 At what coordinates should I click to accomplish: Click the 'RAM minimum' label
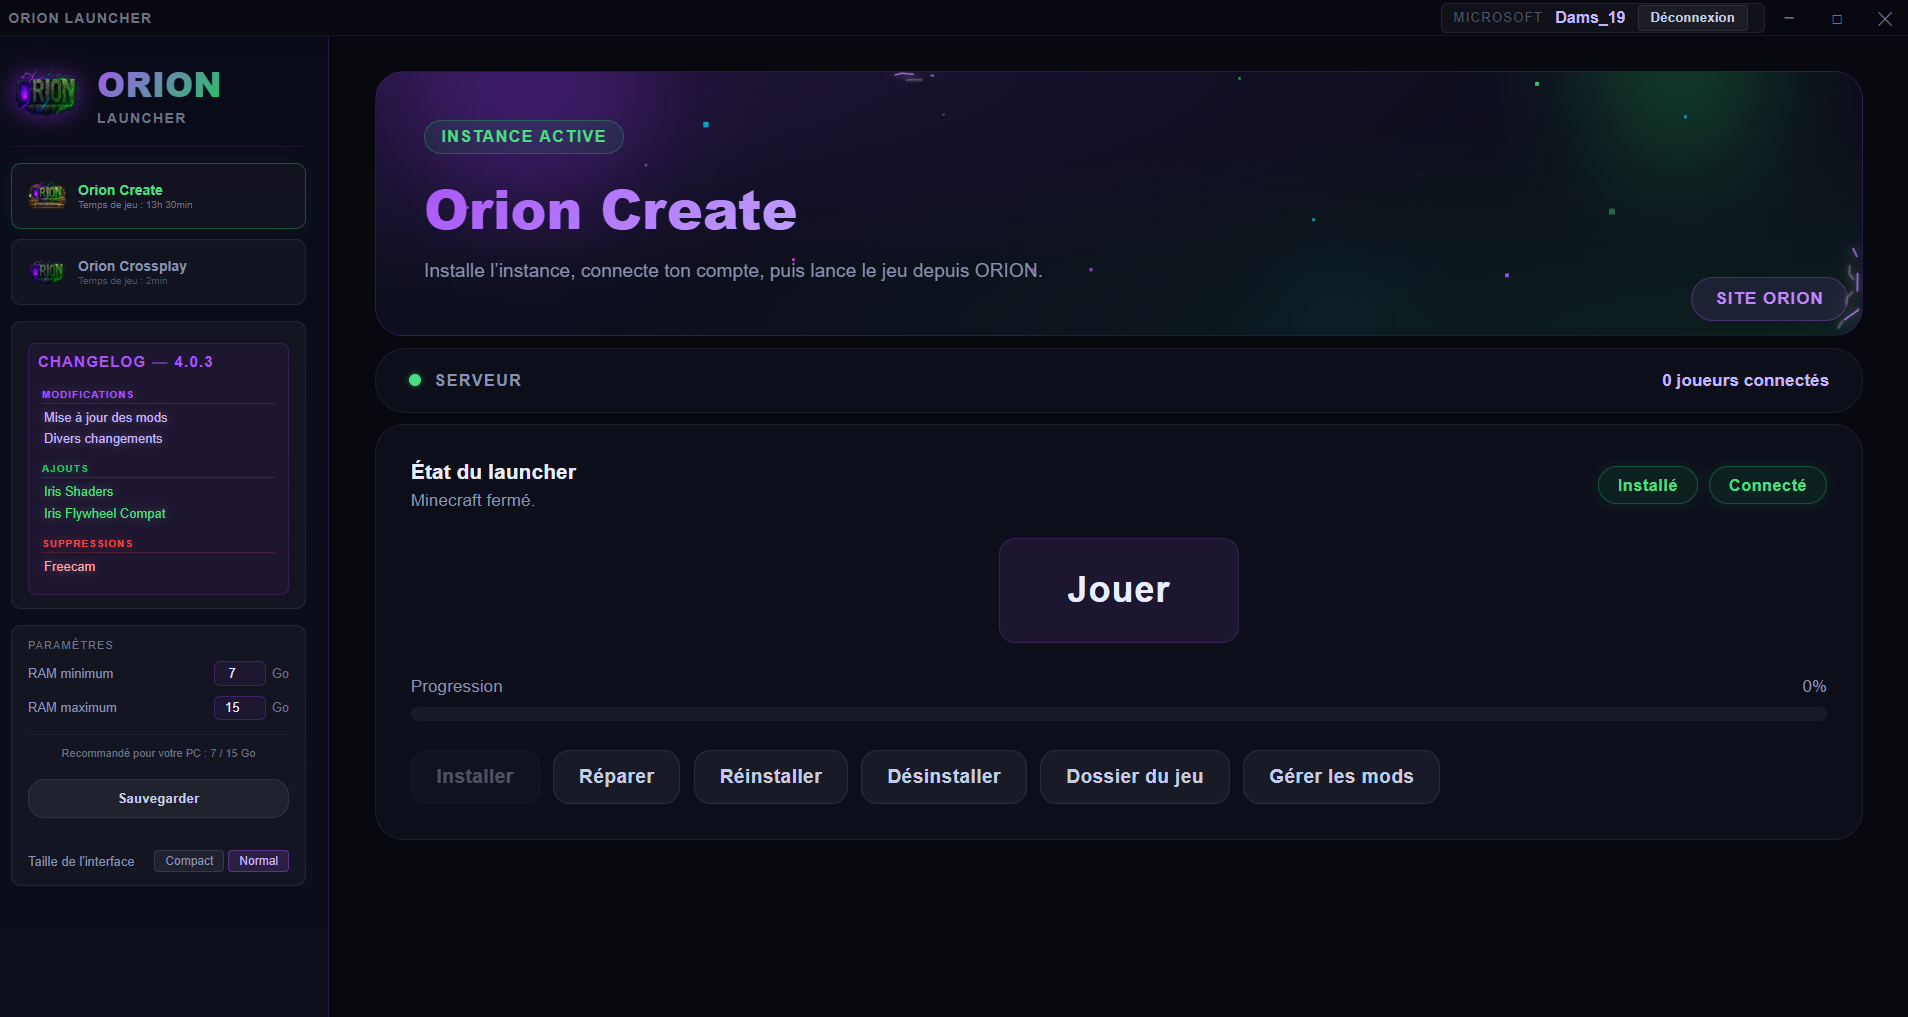click(70, 674)
